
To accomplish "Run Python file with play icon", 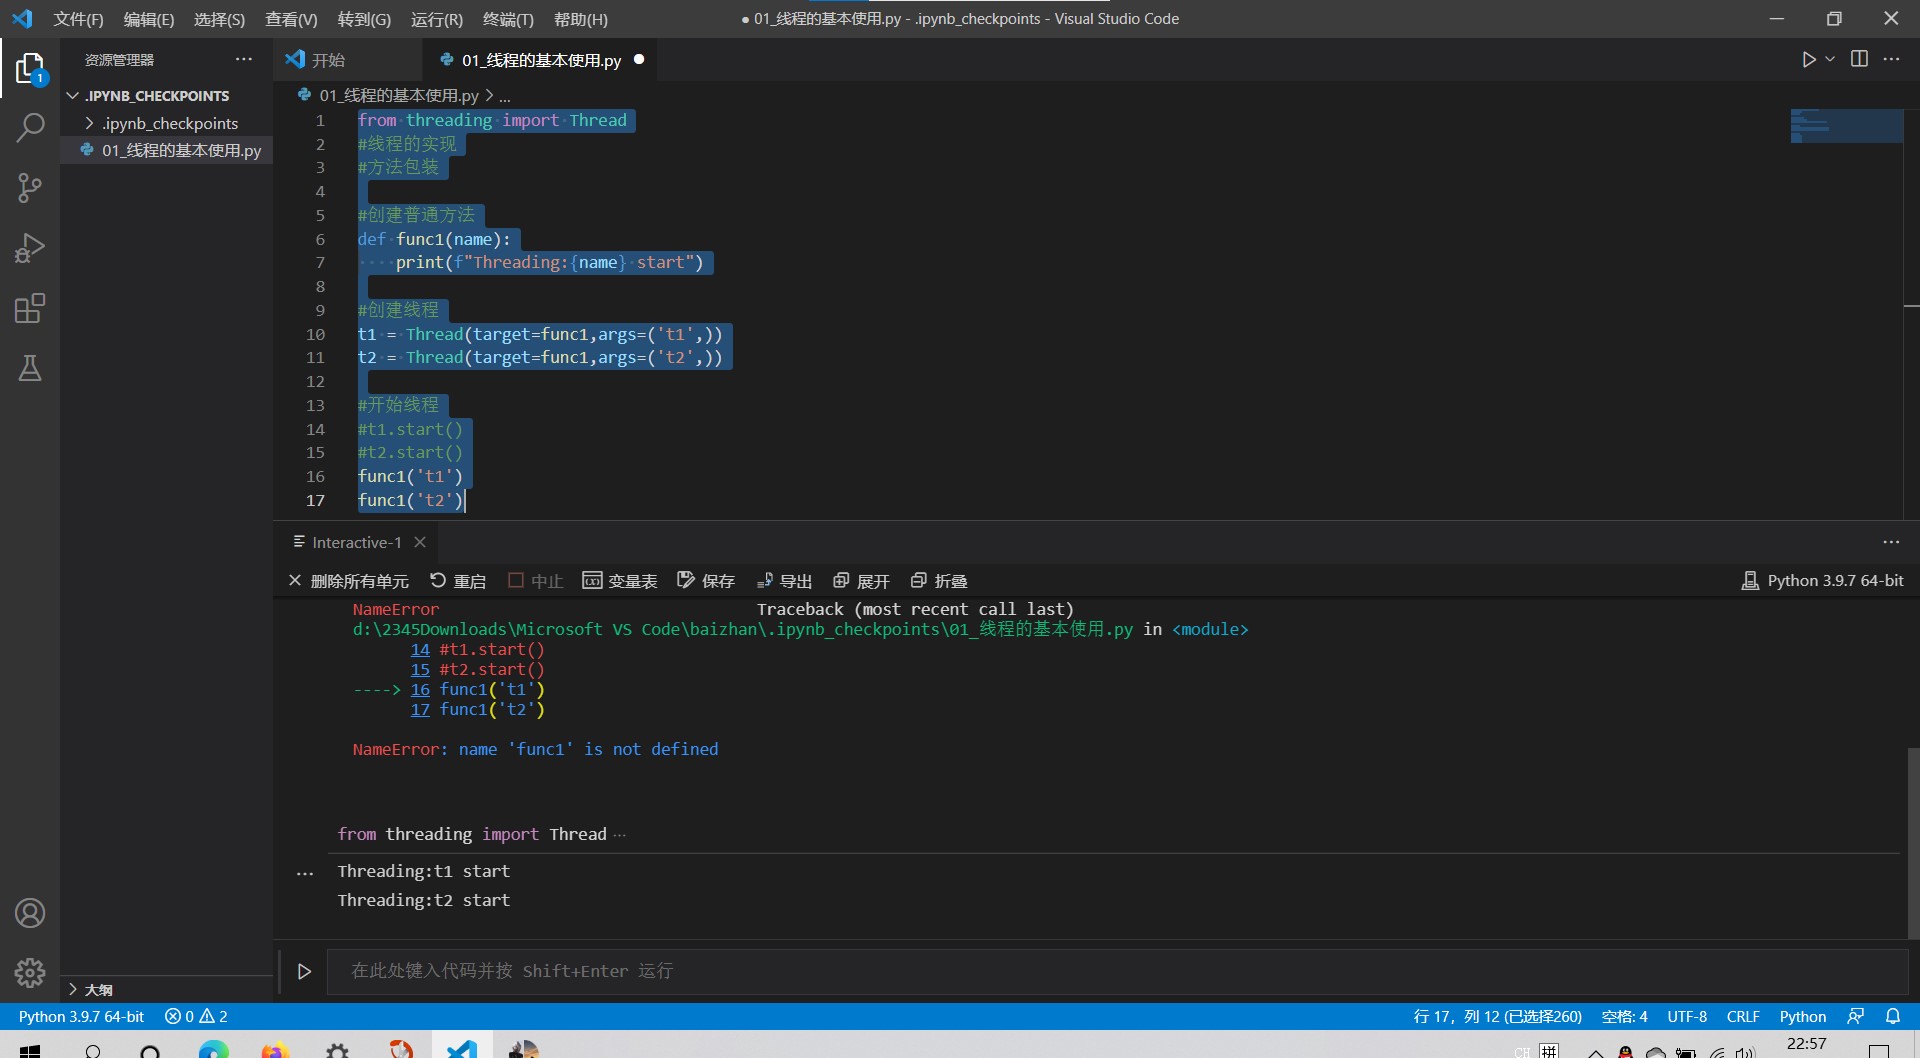I will (1808, 59).
